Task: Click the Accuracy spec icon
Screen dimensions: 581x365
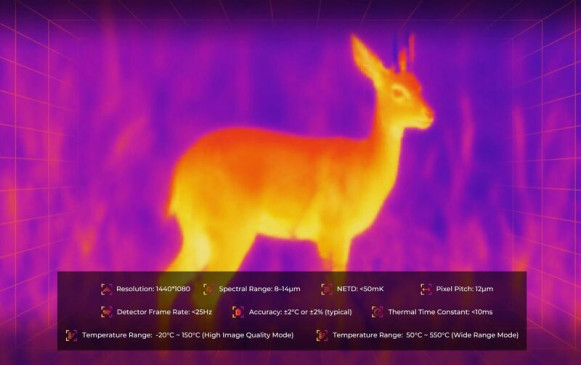Action: pyautogui.click(x=238, y=312)
